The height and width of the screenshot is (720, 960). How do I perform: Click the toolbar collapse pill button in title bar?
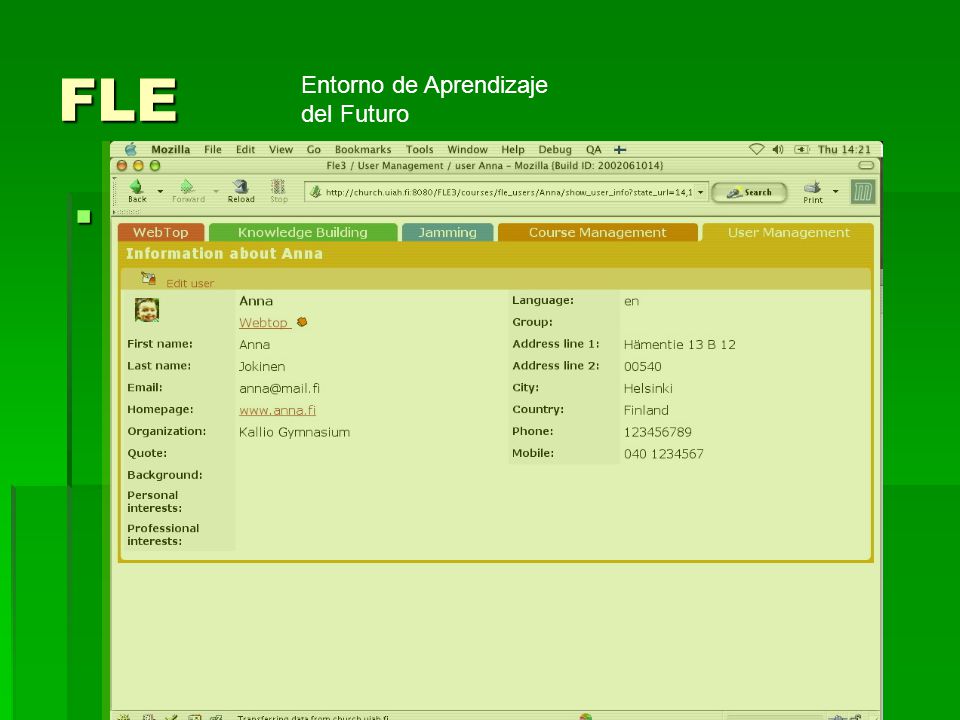(866, 165)
